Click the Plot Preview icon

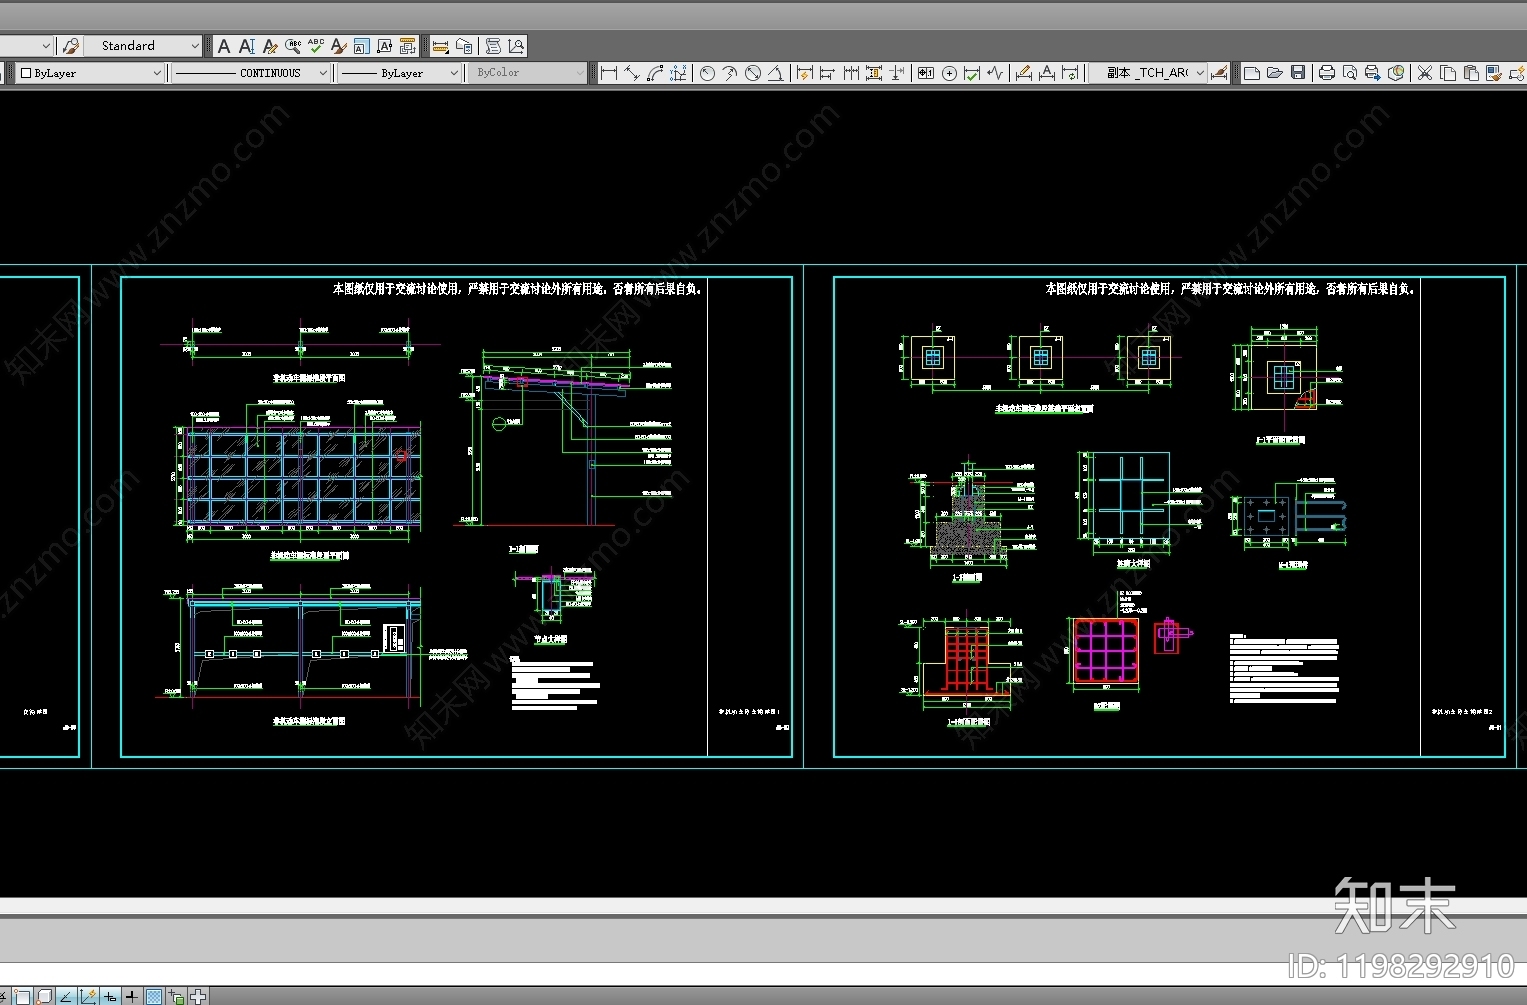[1350, 73]
